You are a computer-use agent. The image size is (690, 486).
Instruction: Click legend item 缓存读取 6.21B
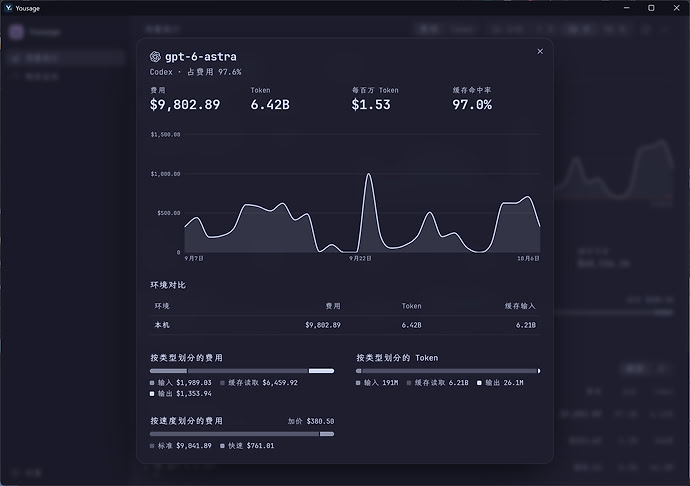[x=437, y=383]
